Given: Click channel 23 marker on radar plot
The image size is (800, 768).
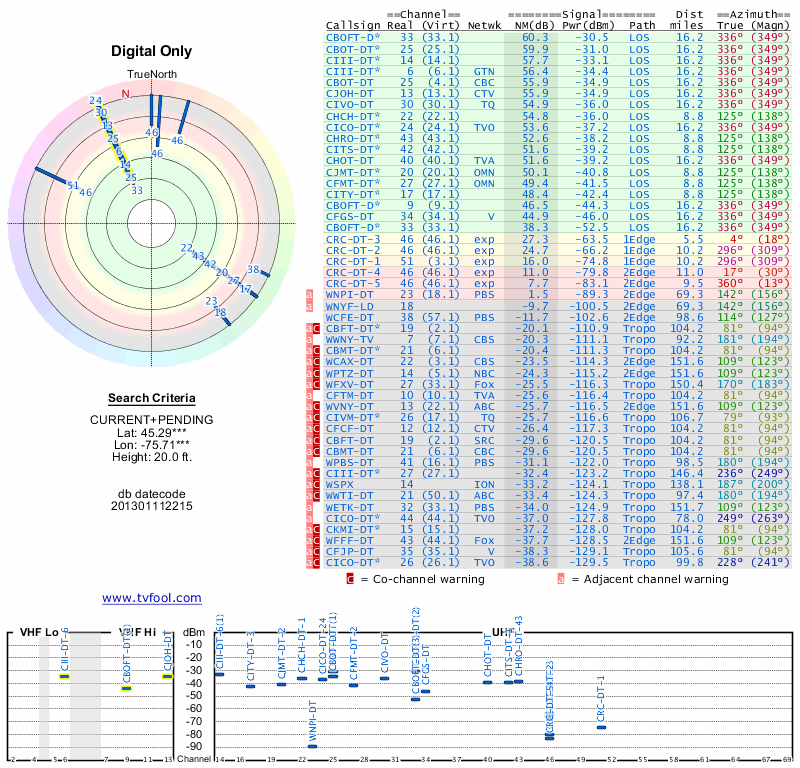Looking at the screenshot, I should [211, 301].
